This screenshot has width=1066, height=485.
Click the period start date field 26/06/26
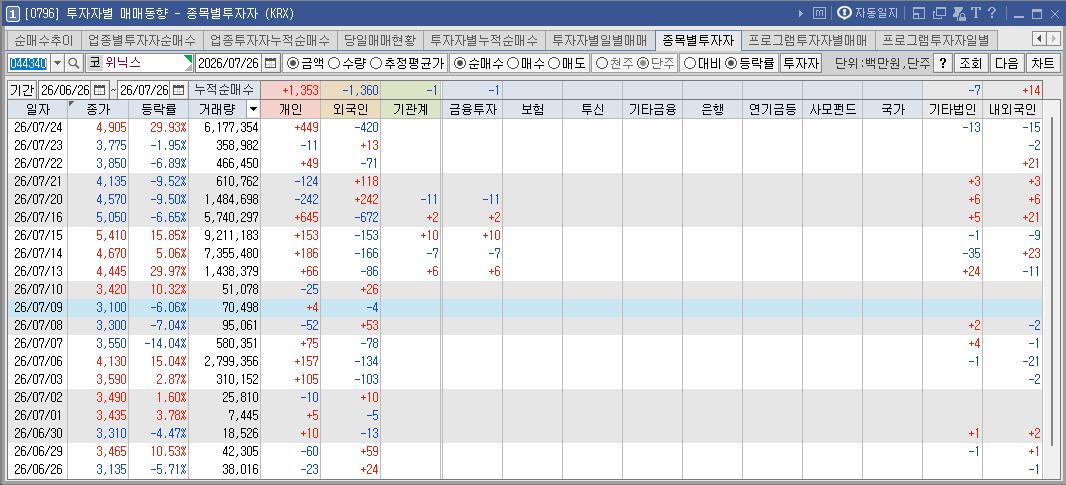pos(66,90)
